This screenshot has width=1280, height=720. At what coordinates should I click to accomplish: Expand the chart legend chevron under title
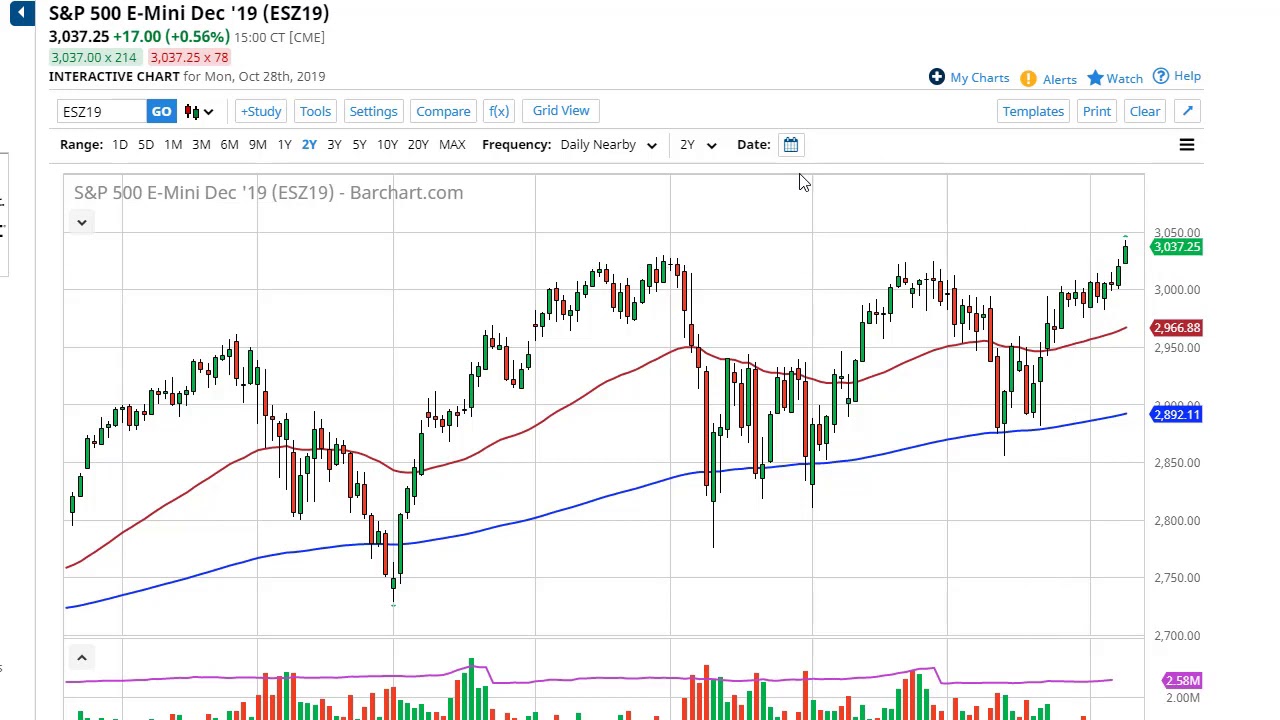pos(82,222)
